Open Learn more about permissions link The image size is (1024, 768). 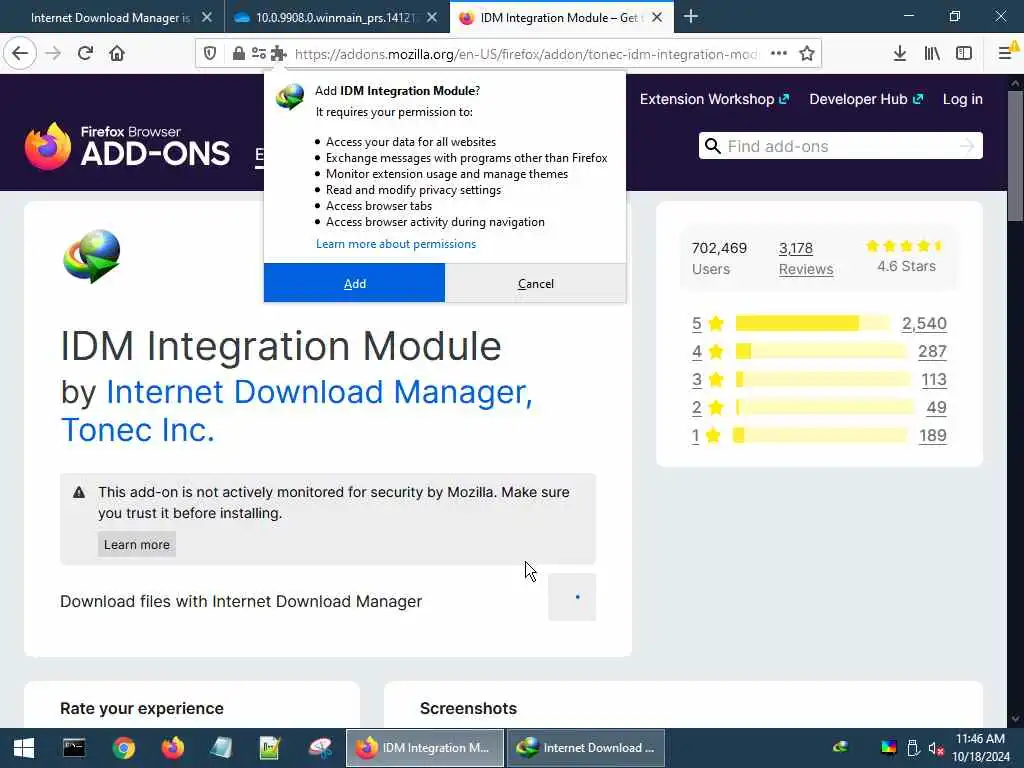(396, 244)
